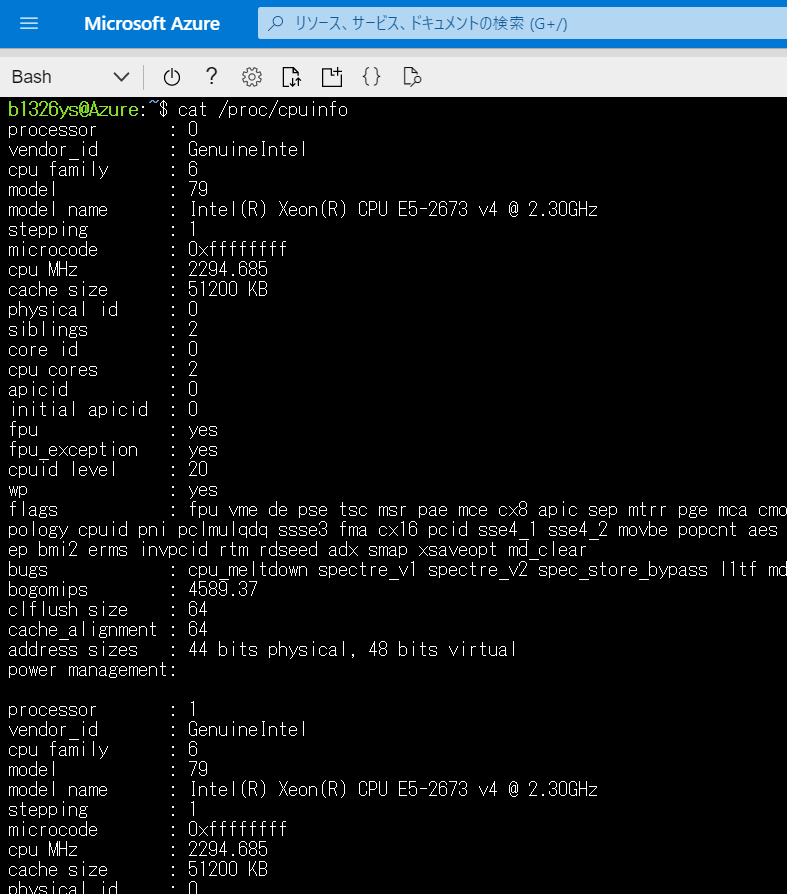Click the first cache size 51200 KB line
Viewport: 787px width, 894px height.
[138, 289]
